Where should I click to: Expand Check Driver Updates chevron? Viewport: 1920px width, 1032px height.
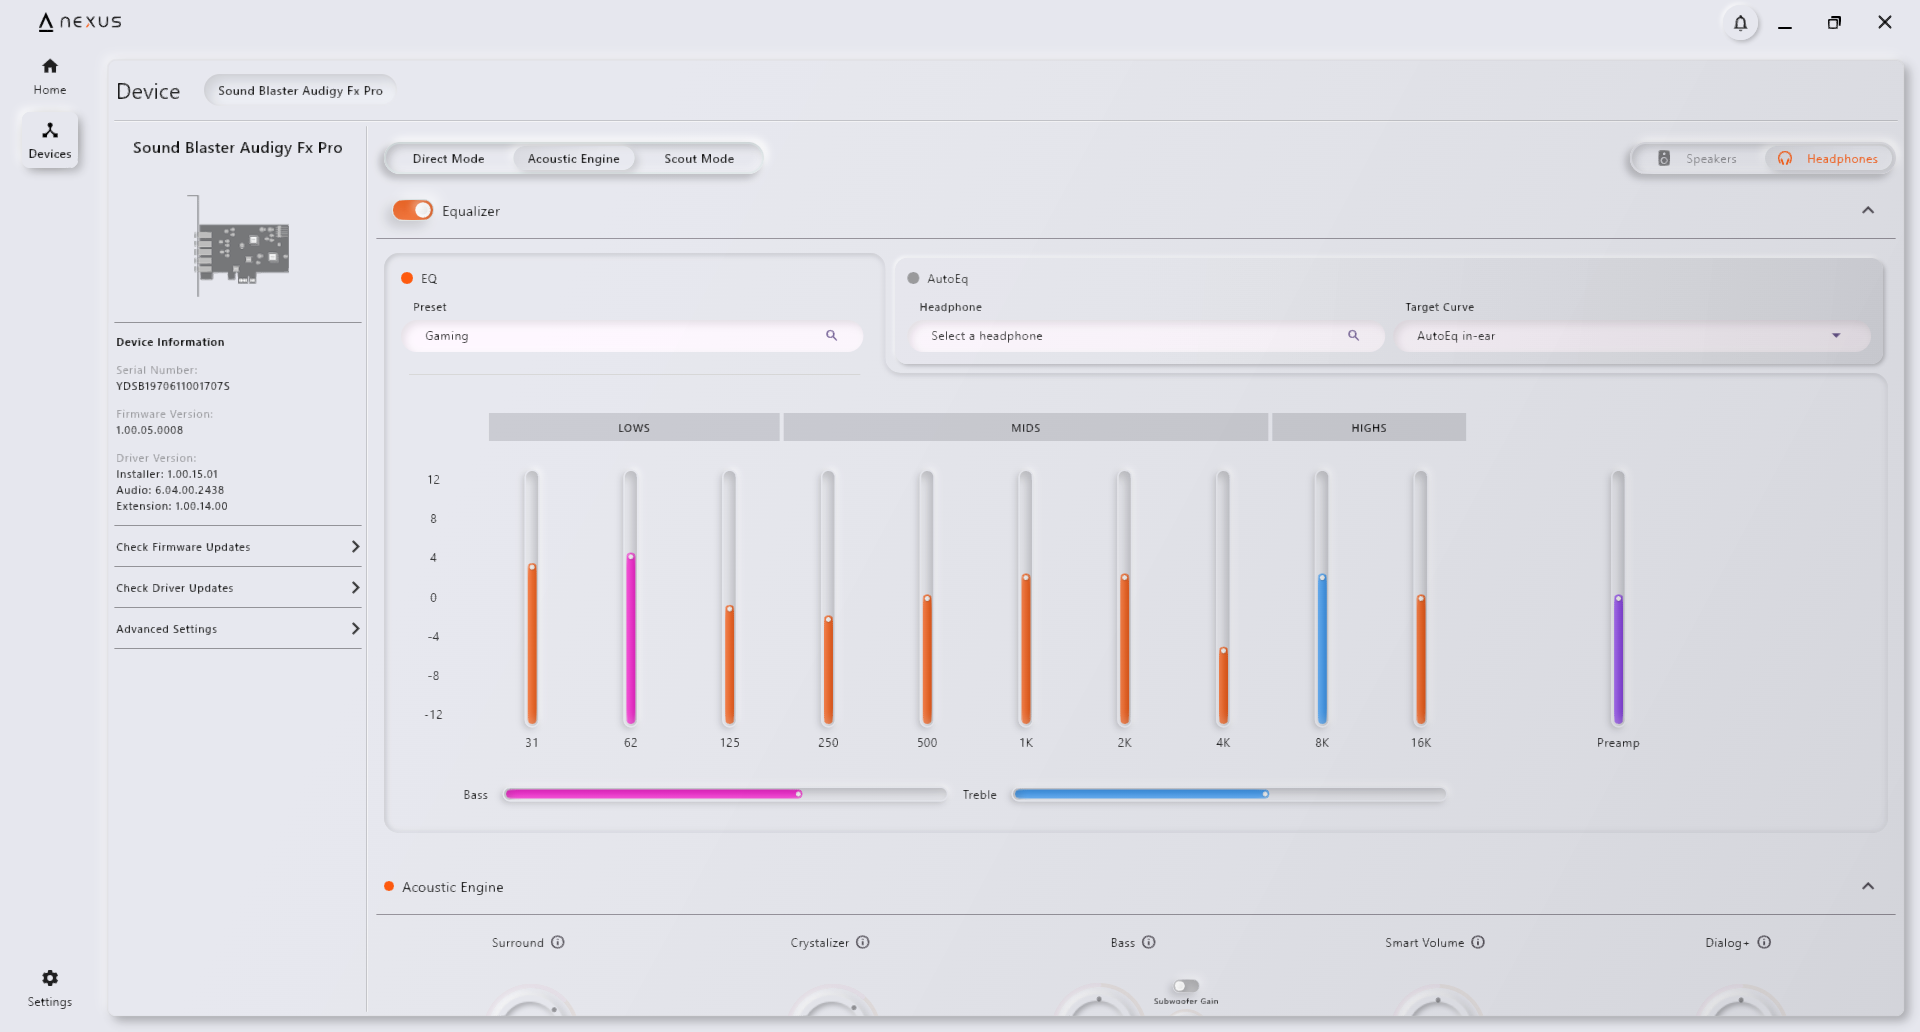[x=355, y=588]
